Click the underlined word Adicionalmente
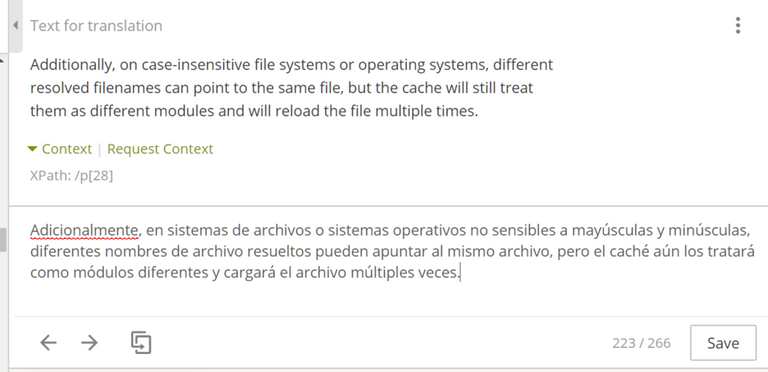768x372 pixels. 84,230
